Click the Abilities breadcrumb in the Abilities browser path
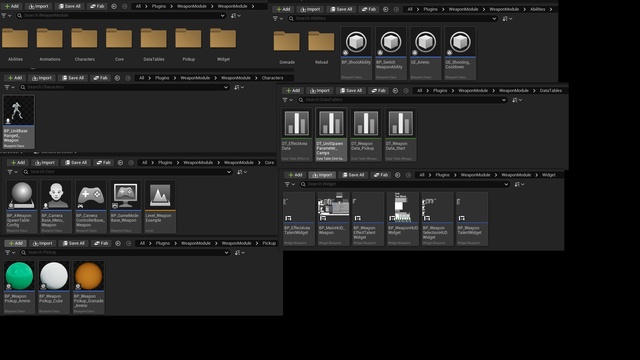 coord(537,9)
